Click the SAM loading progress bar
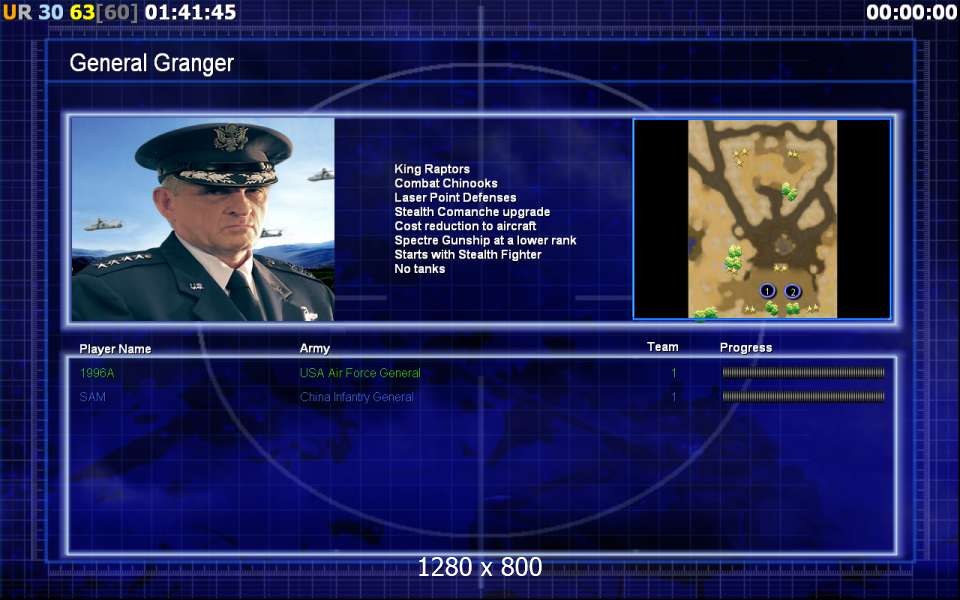 tap(803, 397)
